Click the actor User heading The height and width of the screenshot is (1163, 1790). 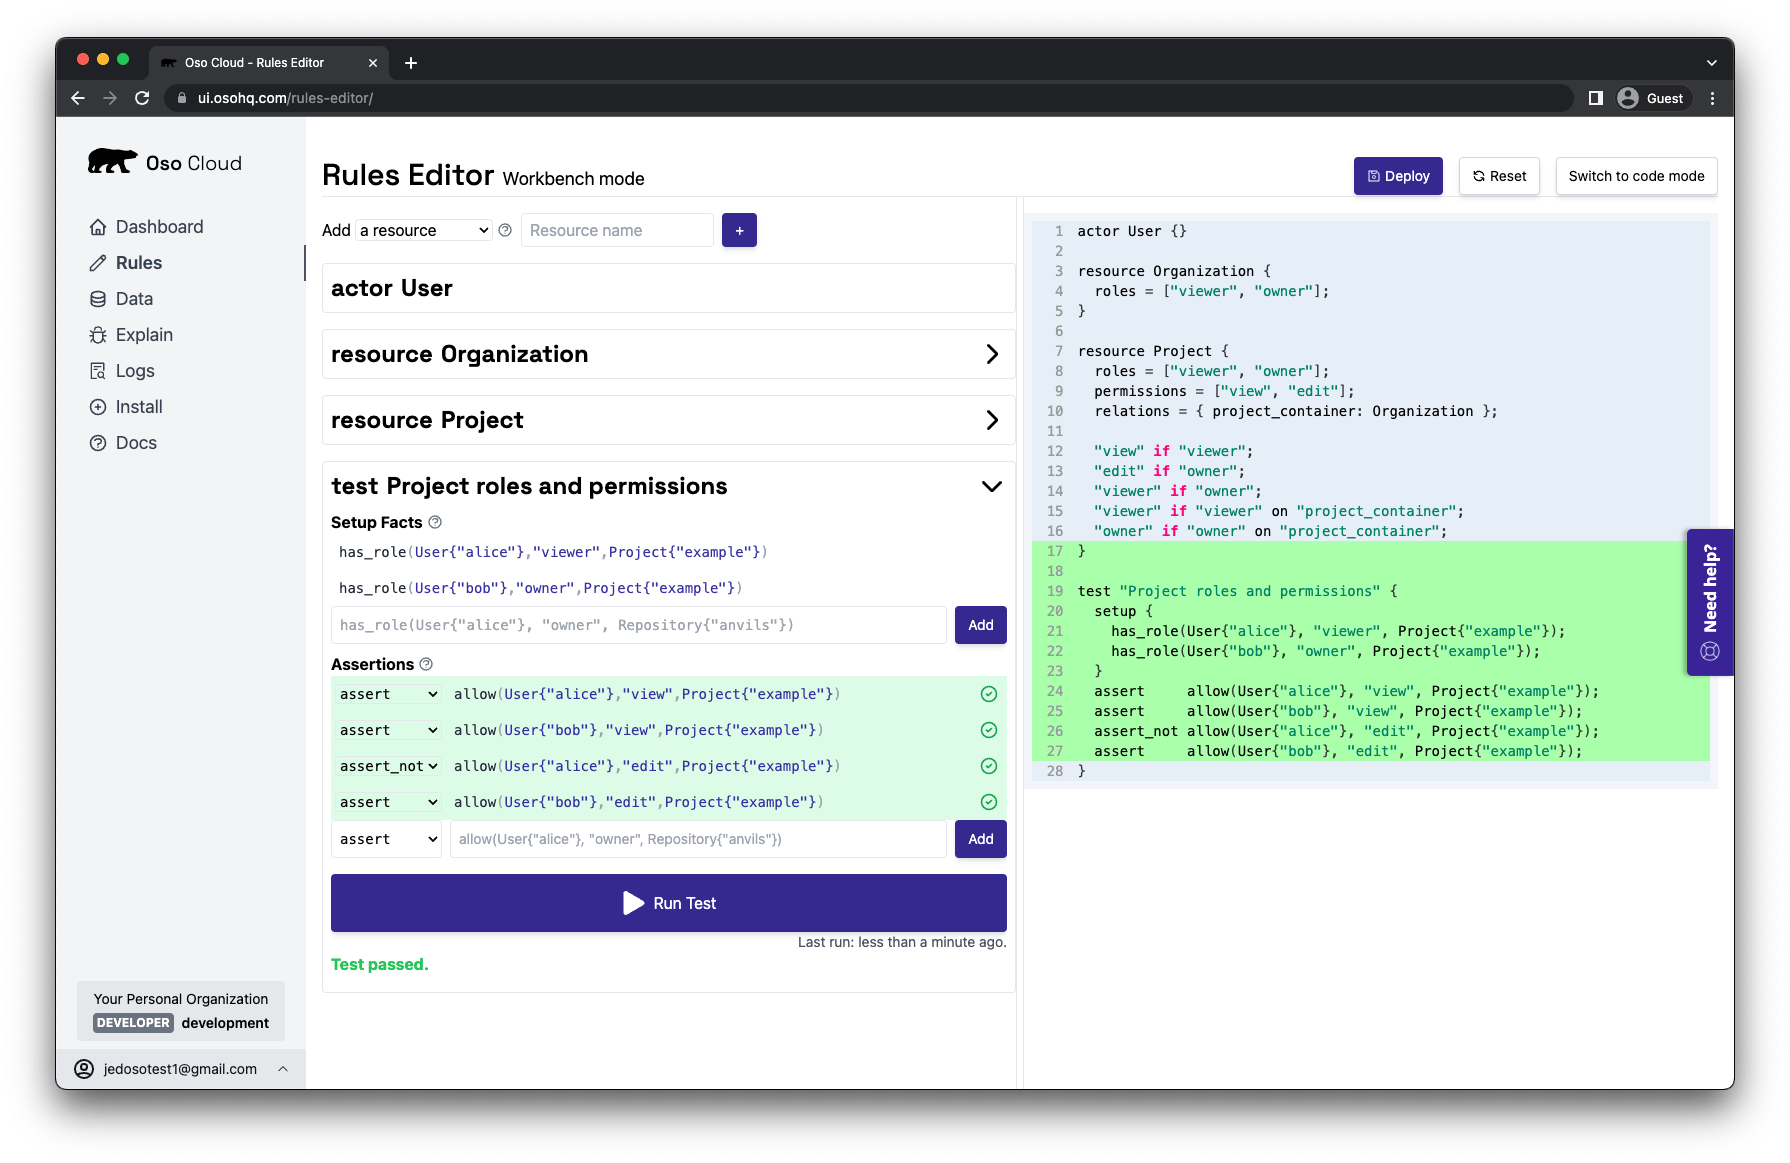click(x=392, y=288)
